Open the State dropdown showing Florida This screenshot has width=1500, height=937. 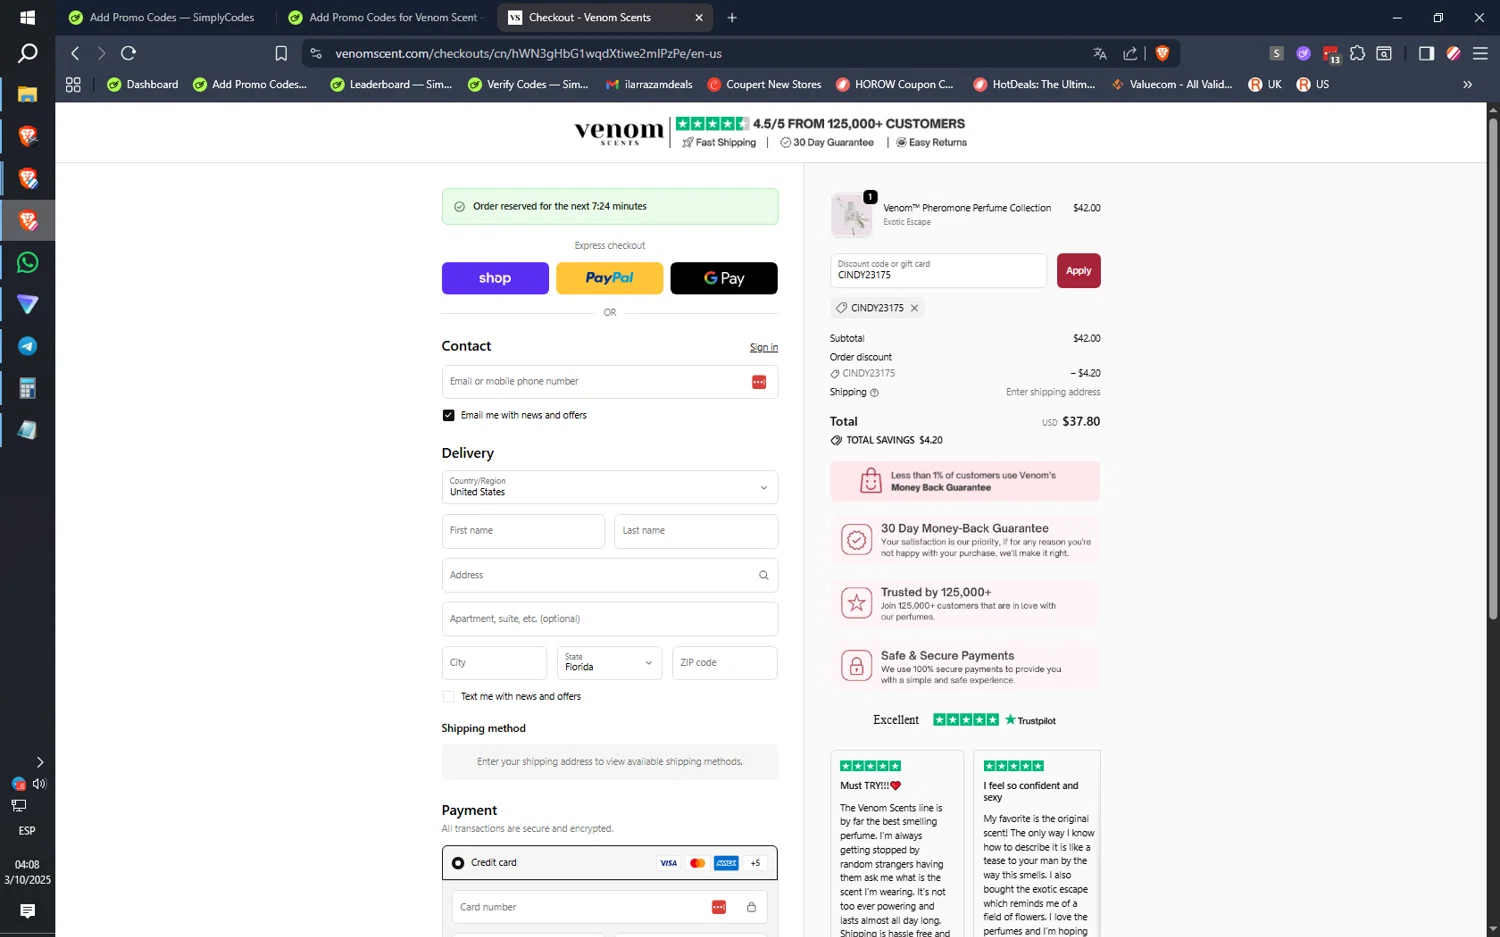(609, 662)
